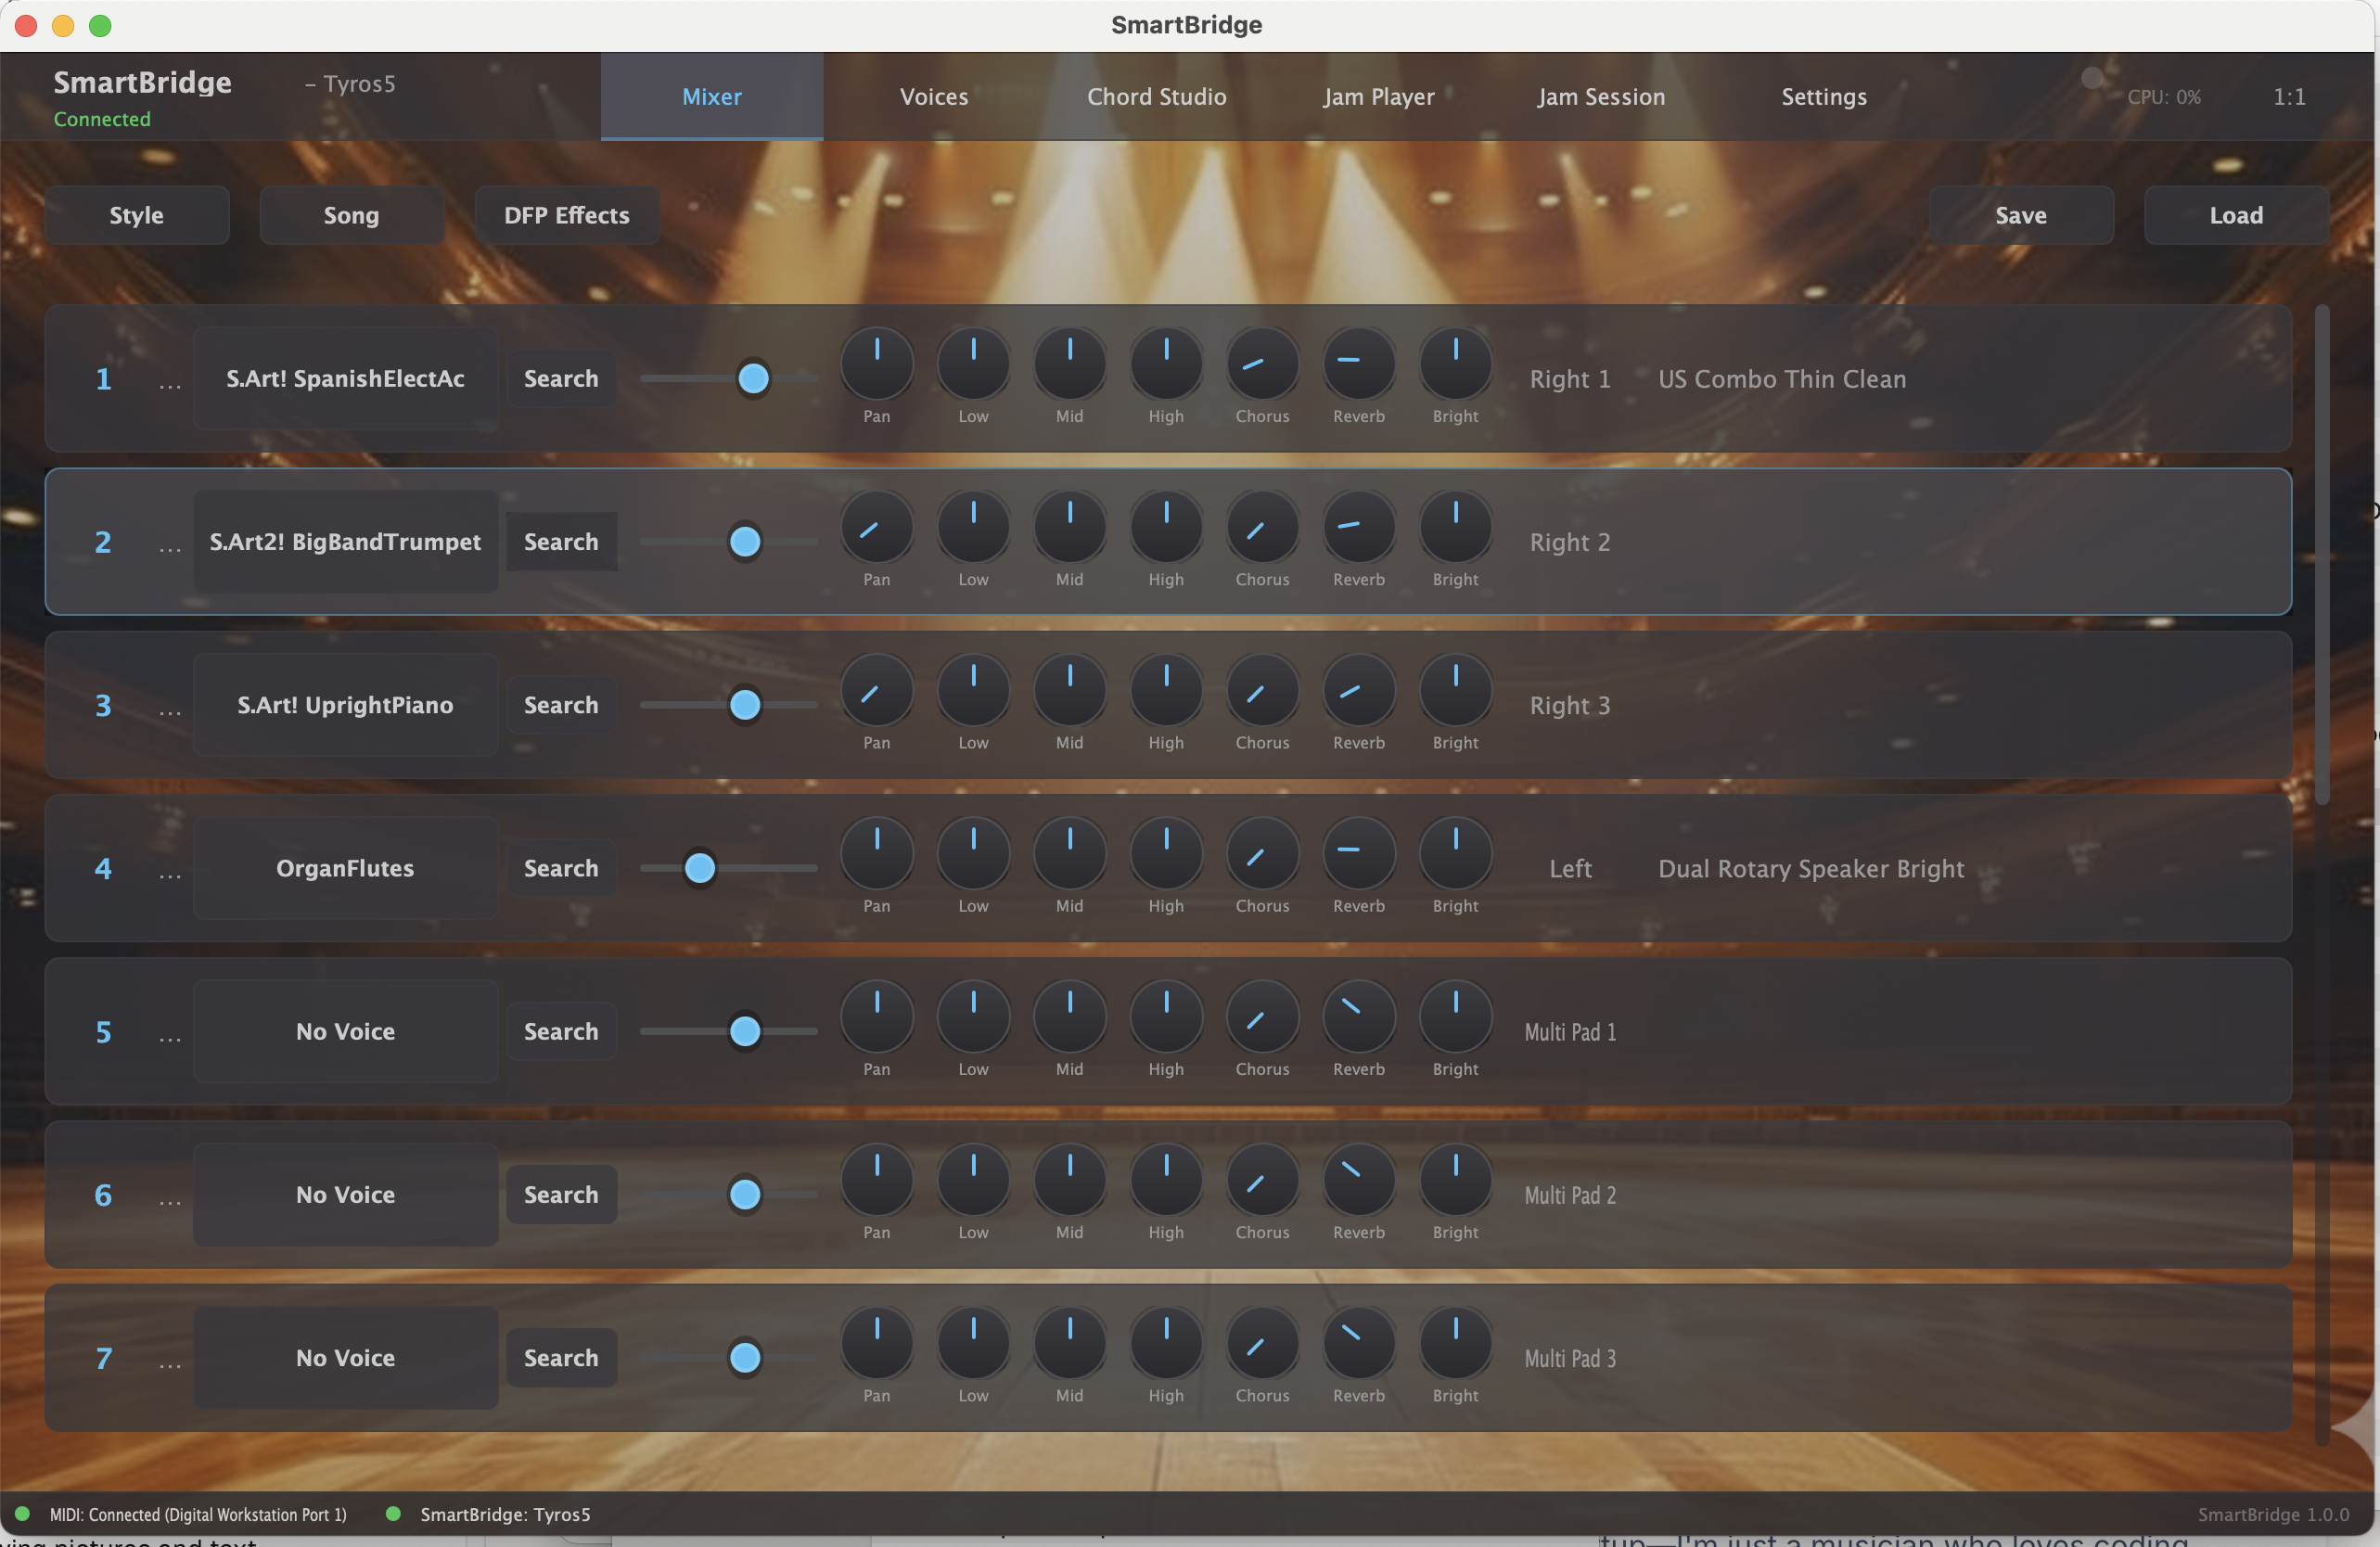Turn the Mid knob for SpanishElectAc

[1070, 364]
